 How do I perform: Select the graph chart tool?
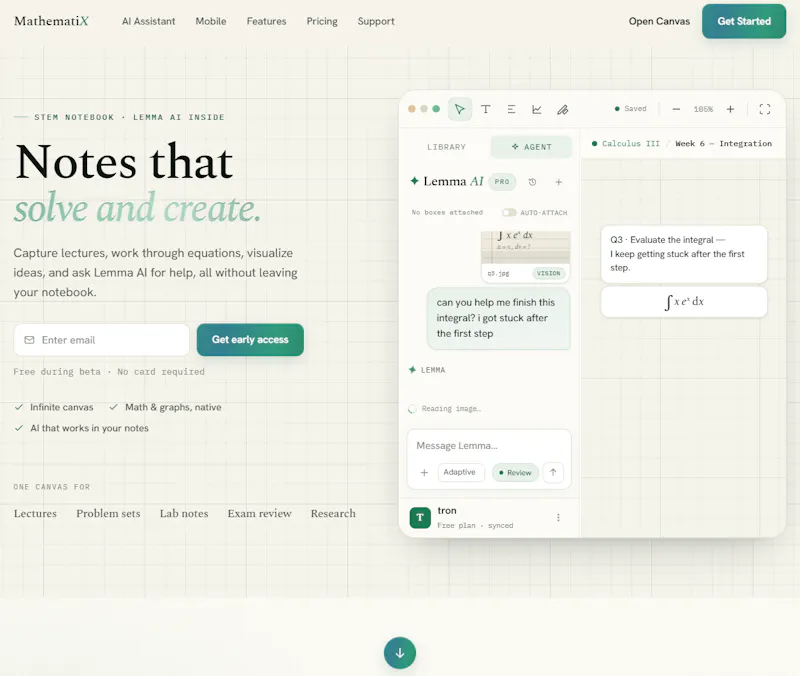tap(537, 109)
